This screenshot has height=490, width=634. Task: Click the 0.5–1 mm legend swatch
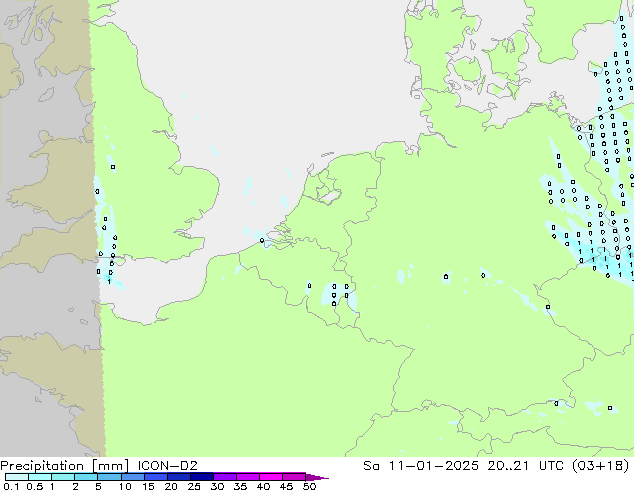pyautogui.click(x=40, y=477)
